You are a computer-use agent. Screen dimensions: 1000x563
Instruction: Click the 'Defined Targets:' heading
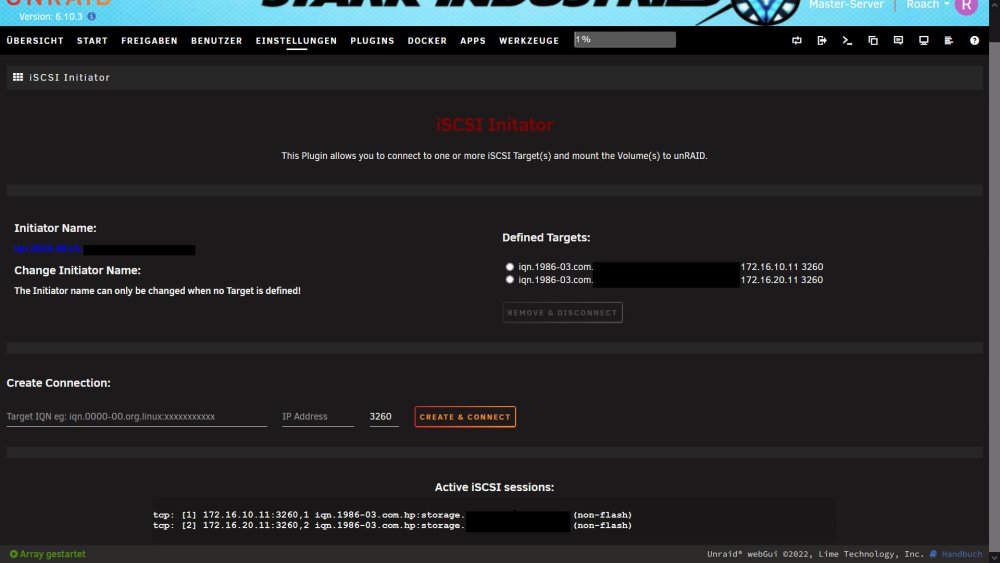tap(546, 237)
